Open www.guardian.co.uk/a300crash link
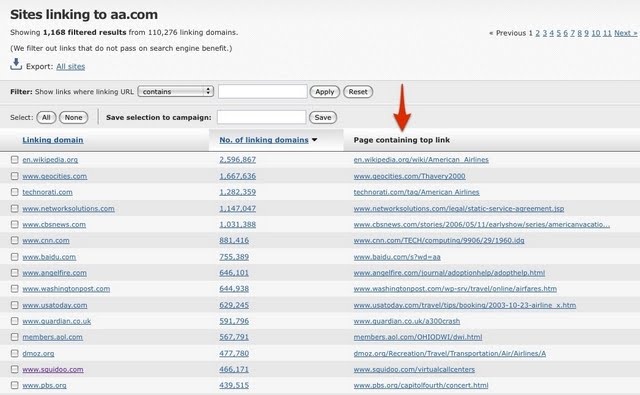This screenshot has height=395, width=640. pyautogui.click(x=407, y=321)
